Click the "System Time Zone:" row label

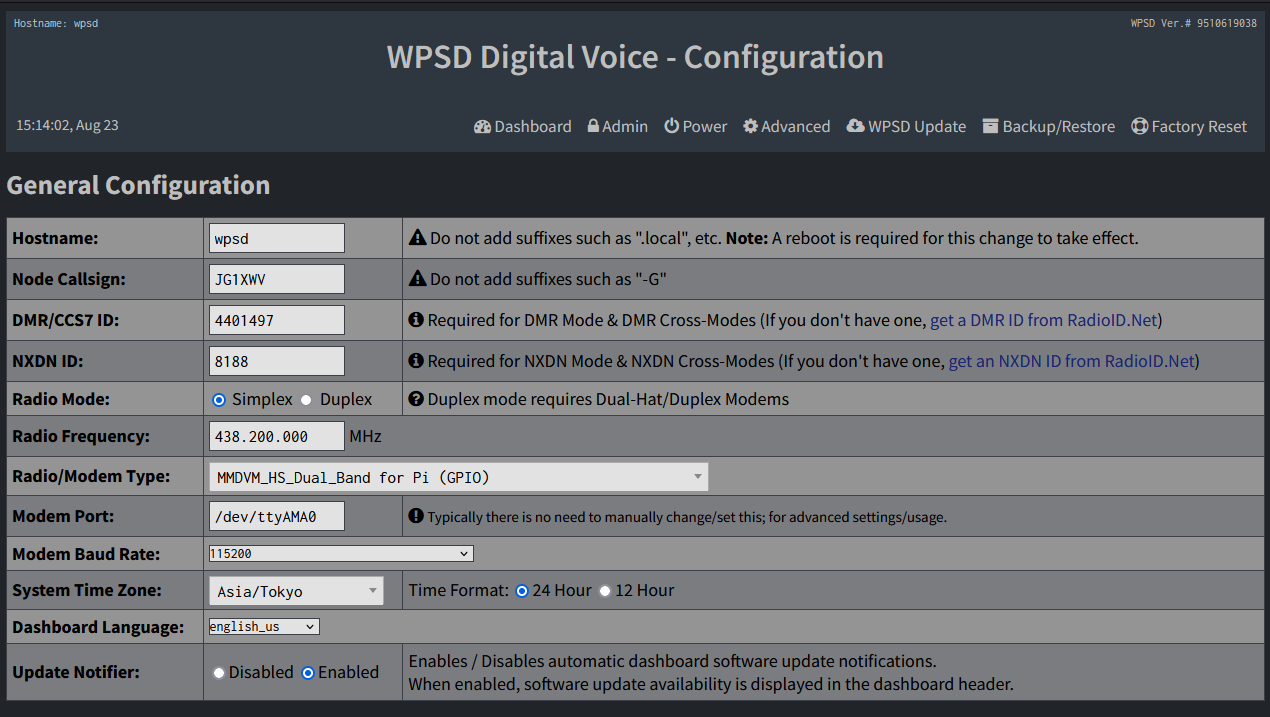click(x=87, y=591)
